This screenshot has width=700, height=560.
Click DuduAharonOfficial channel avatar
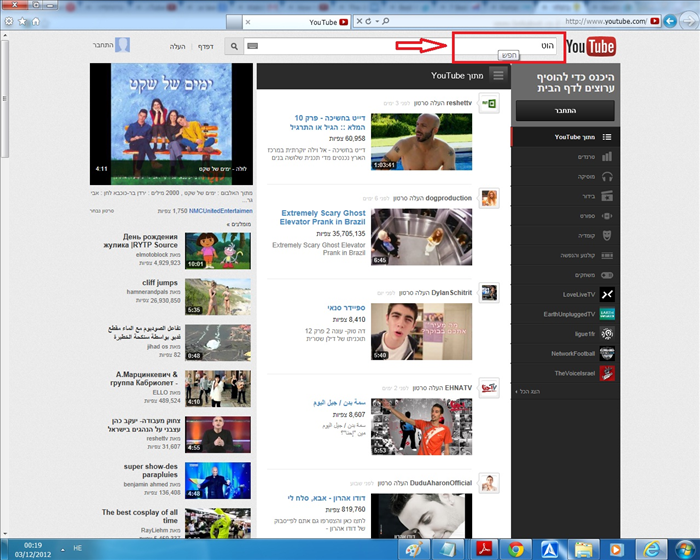pyautogui.click(x=489, y=483)
